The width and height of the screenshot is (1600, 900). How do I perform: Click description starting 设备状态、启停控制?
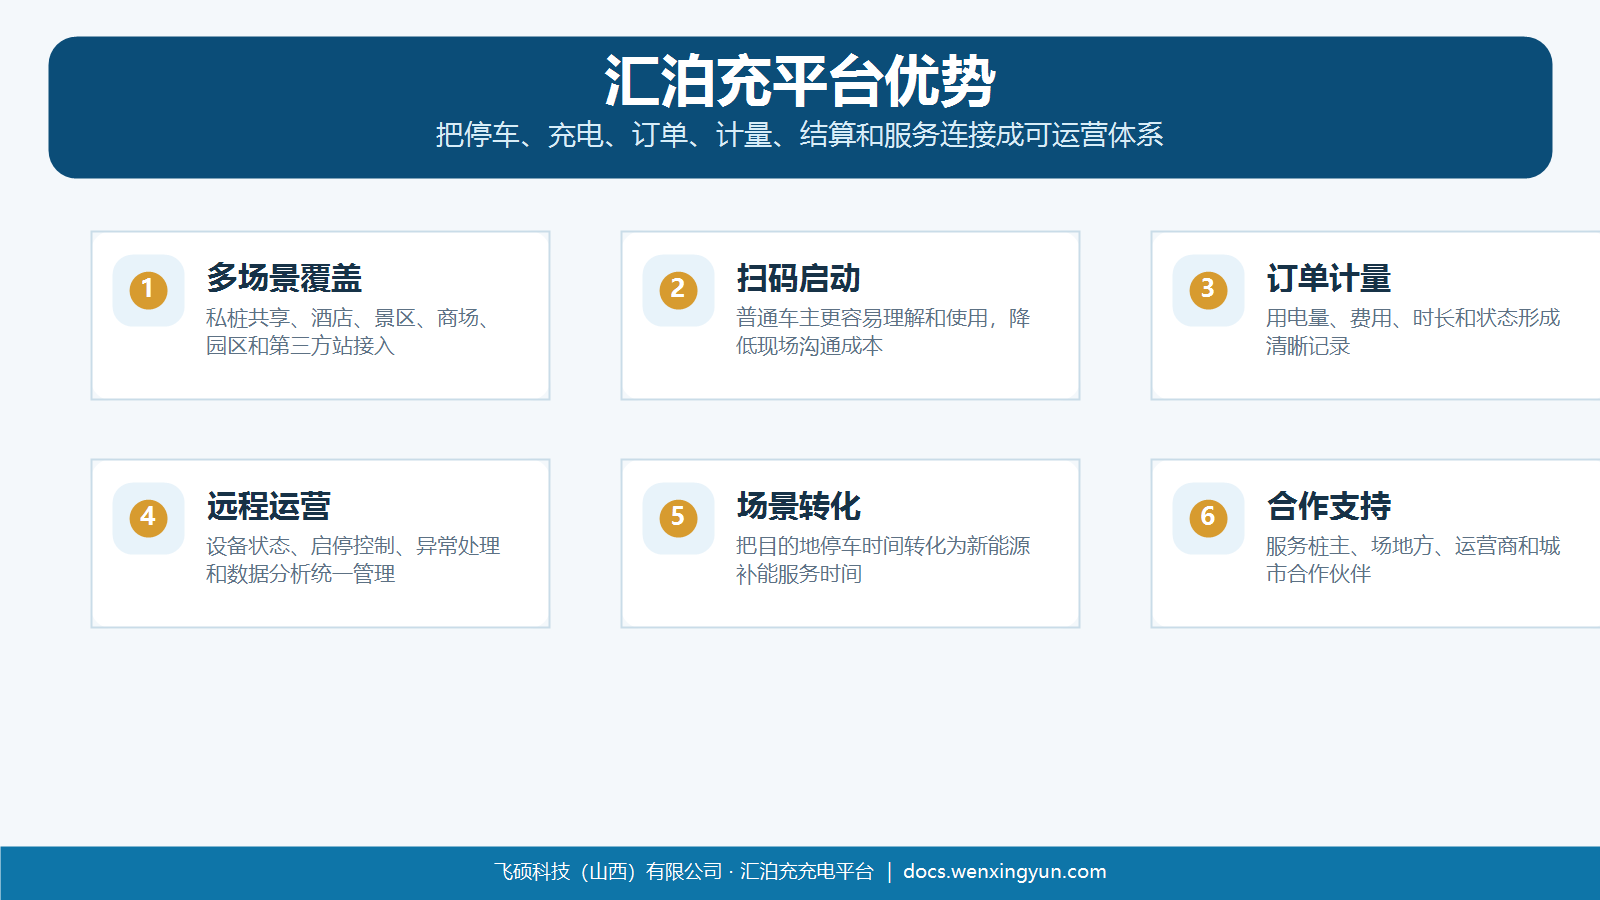click(353, 560)
